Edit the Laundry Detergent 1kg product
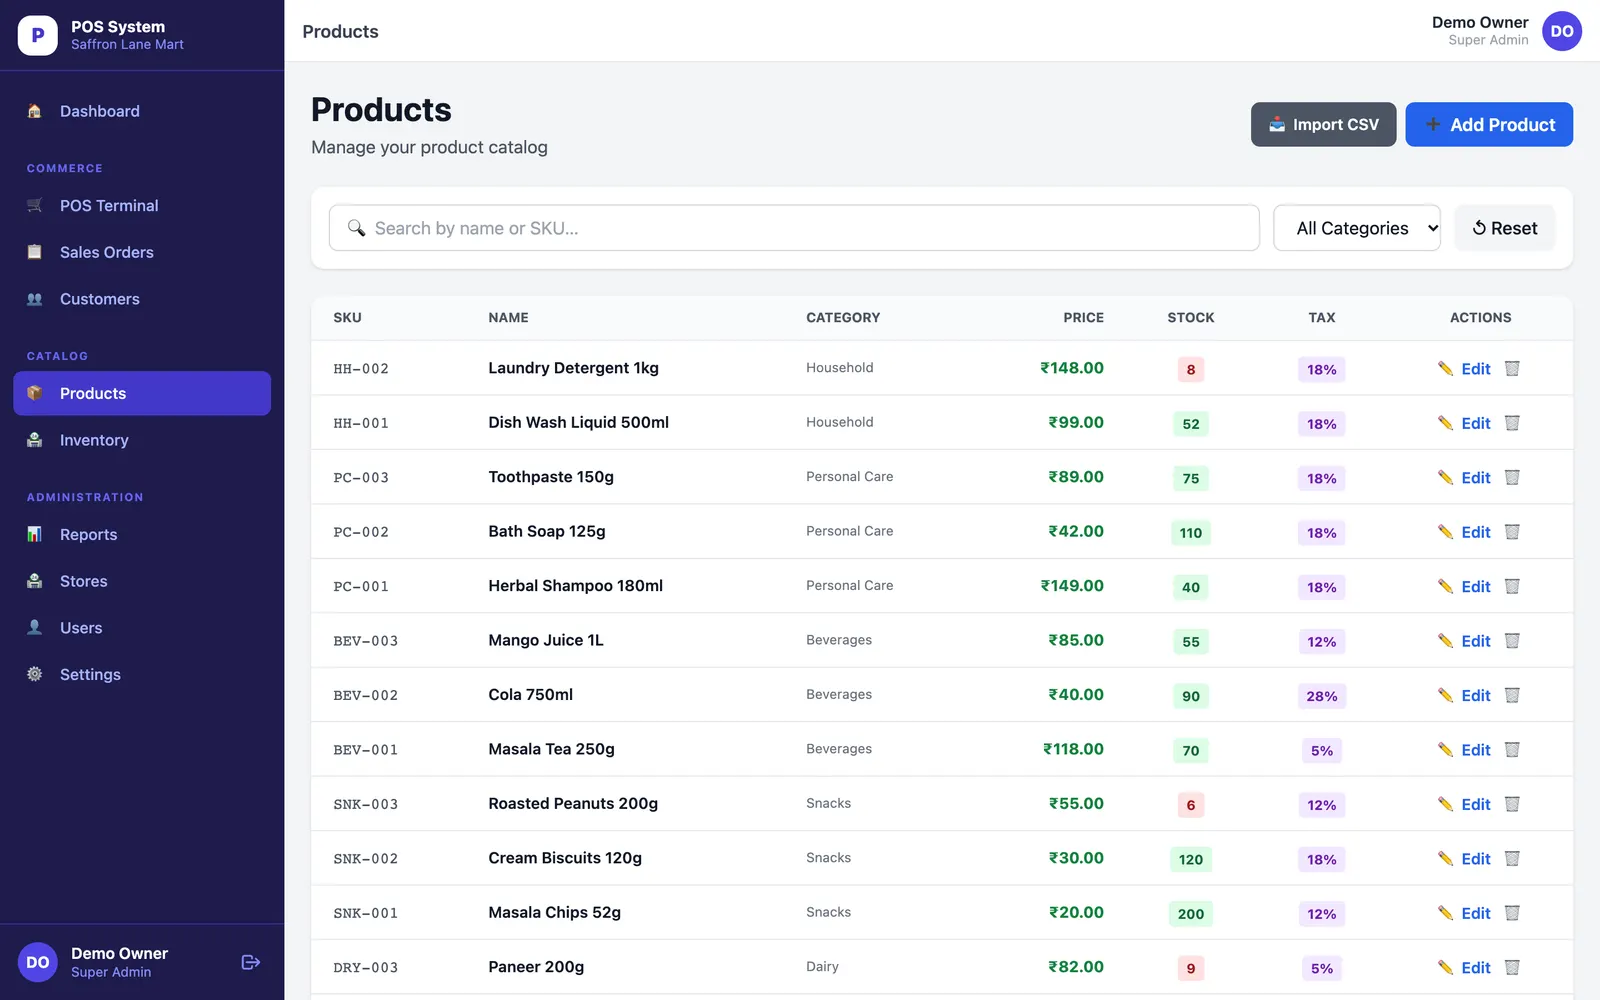 click(x=1465, y=369)
